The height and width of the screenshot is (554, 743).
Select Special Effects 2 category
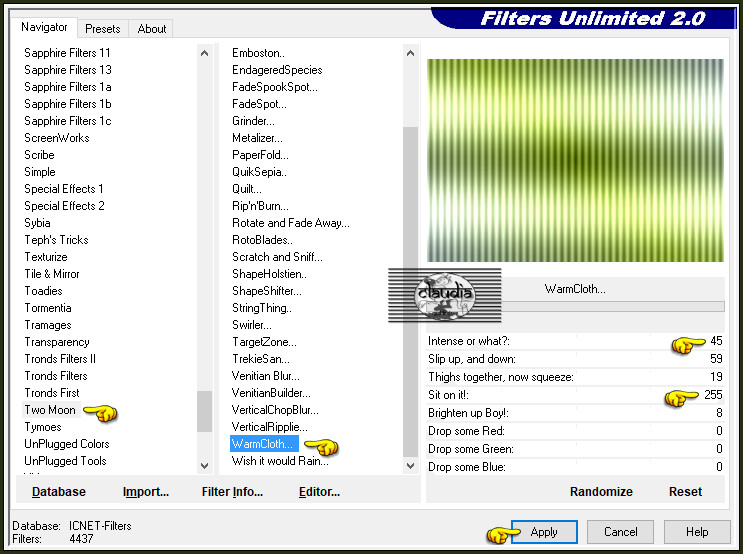click(x=64, y=206)
